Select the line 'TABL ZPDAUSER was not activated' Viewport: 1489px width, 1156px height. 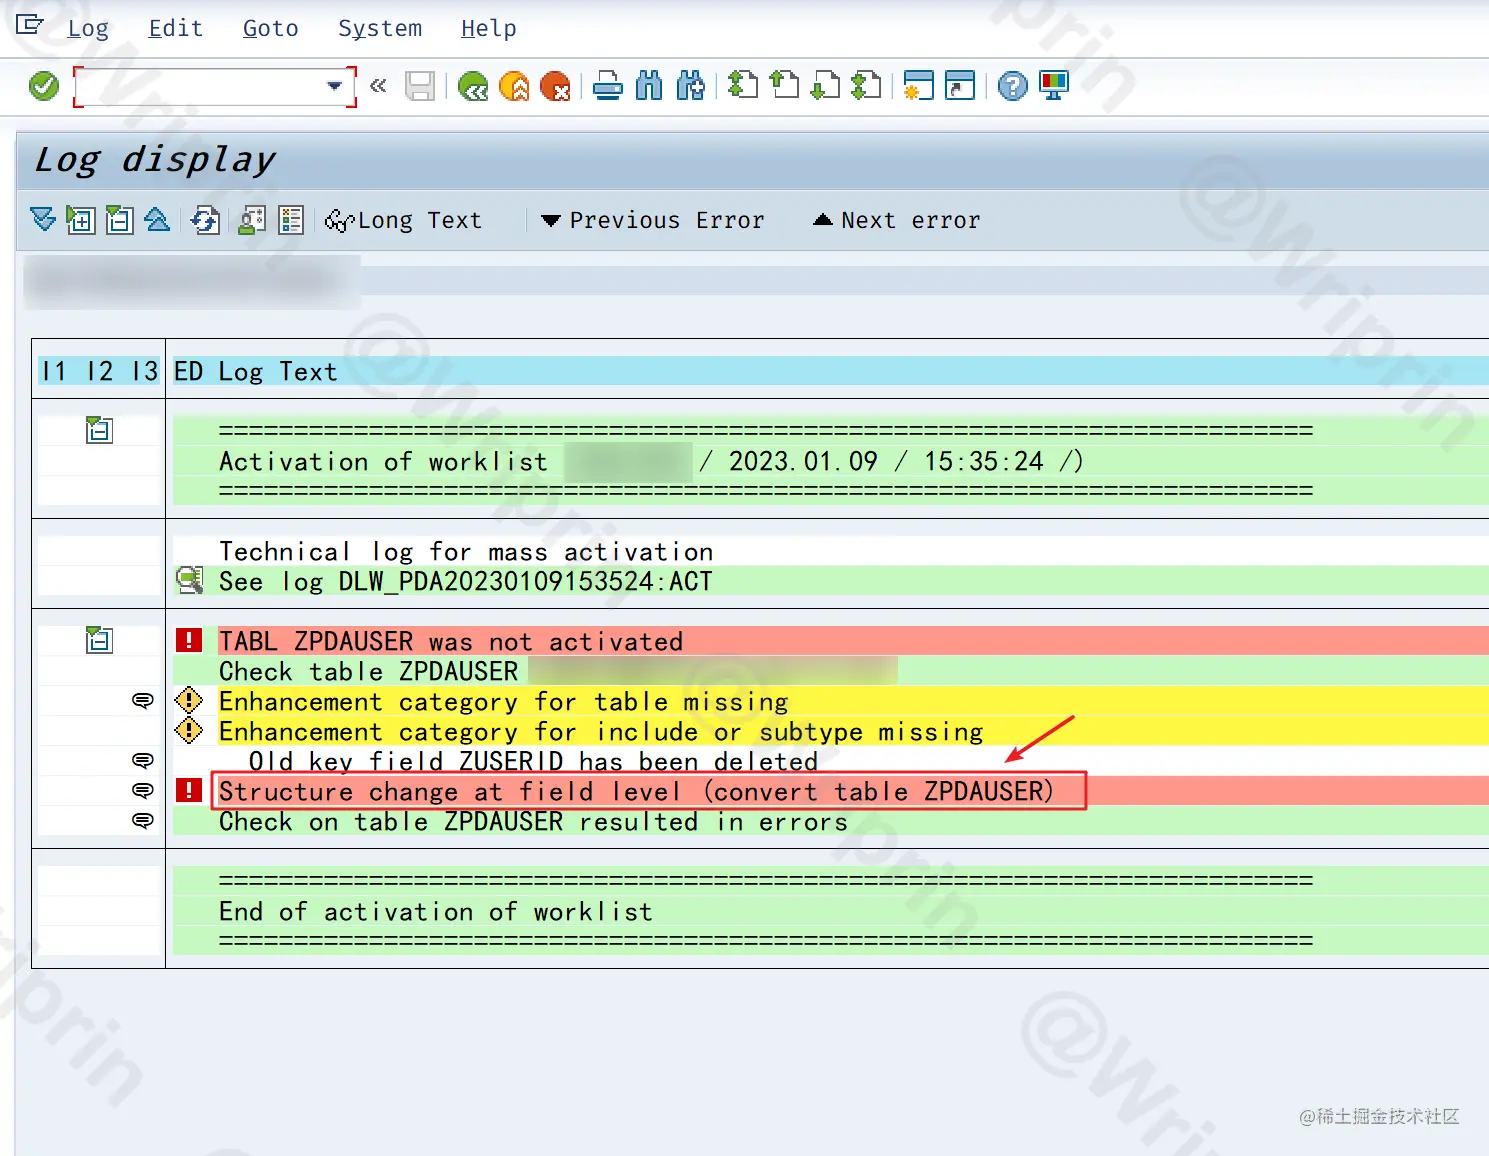pyautogui.click(x=451, y=641)
